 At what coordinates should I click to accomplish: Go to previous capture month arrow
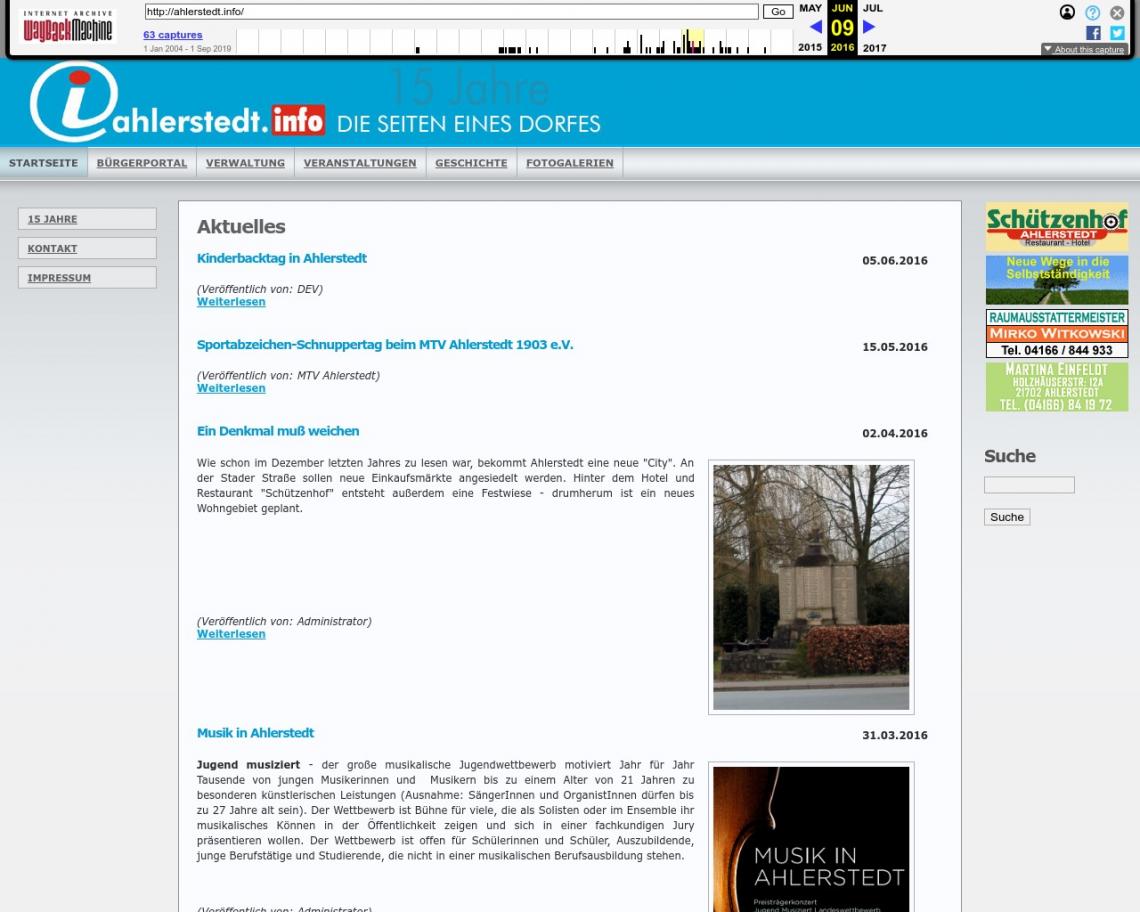click(x=816, y=27)
